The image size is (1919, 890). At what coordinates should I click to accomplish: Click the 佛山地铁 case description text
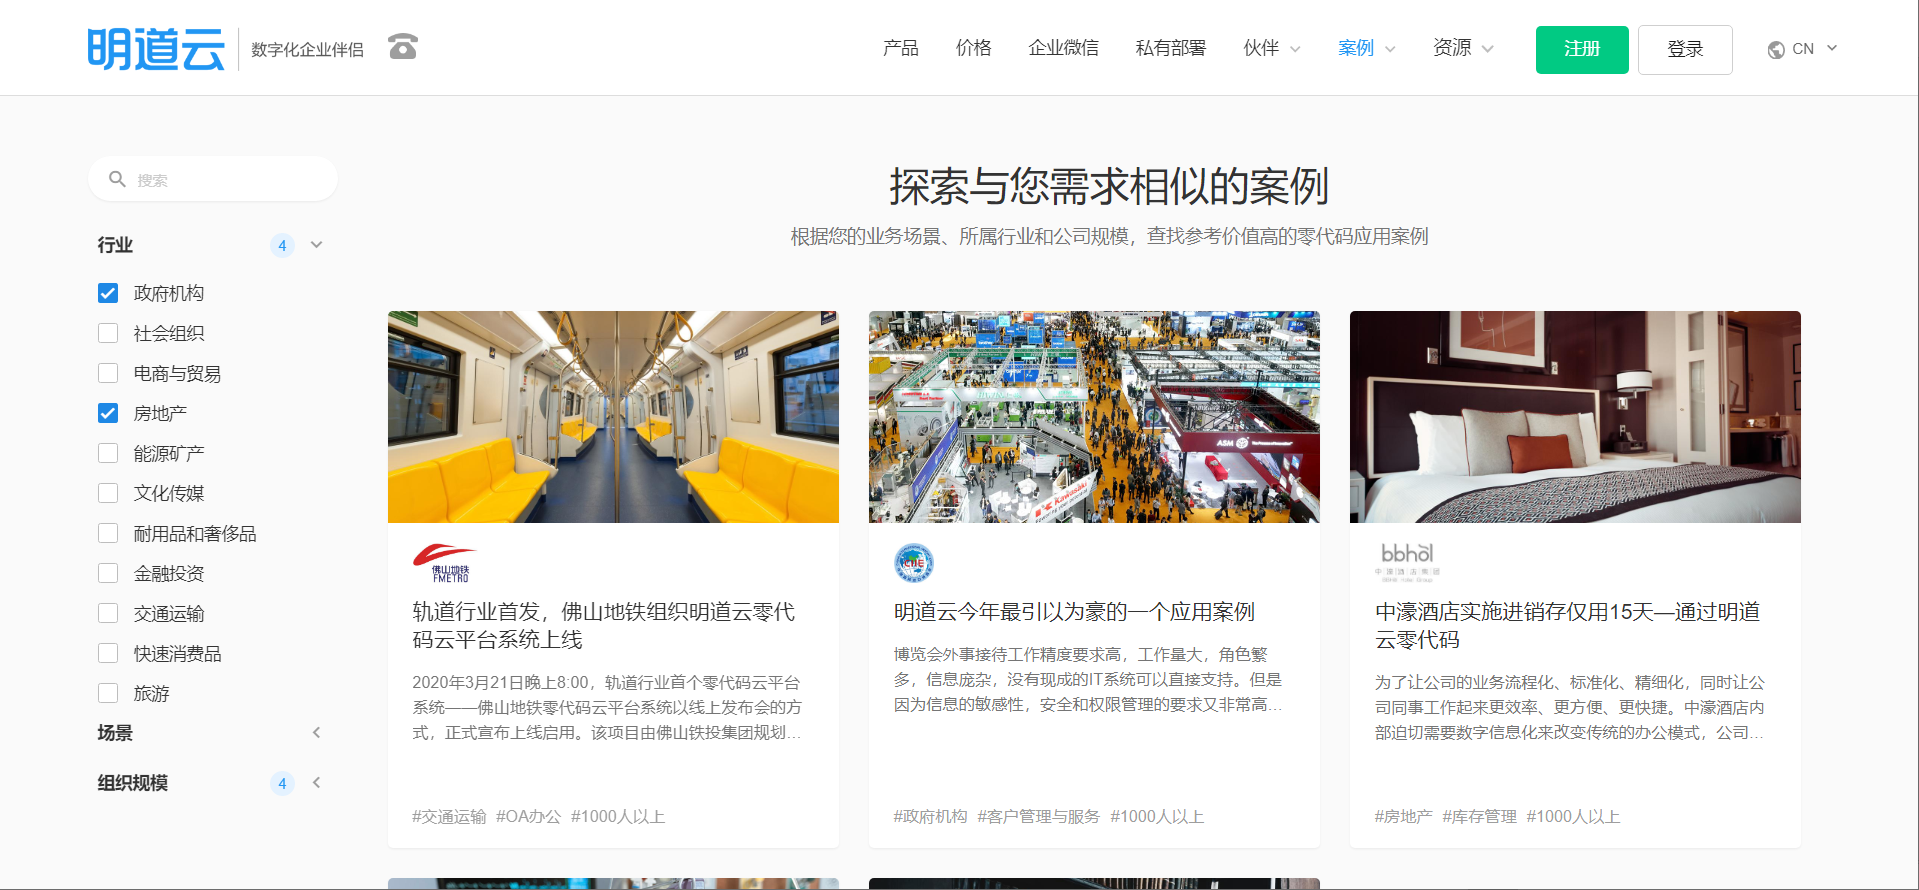[607, 708]
